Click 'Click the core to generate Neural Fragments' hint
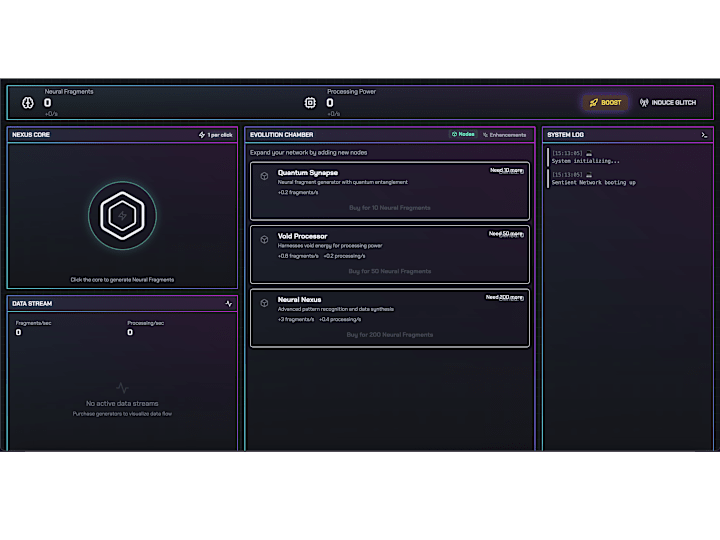Image resolution: width=720 pixels, height=540 pixels. click(122, 280)
